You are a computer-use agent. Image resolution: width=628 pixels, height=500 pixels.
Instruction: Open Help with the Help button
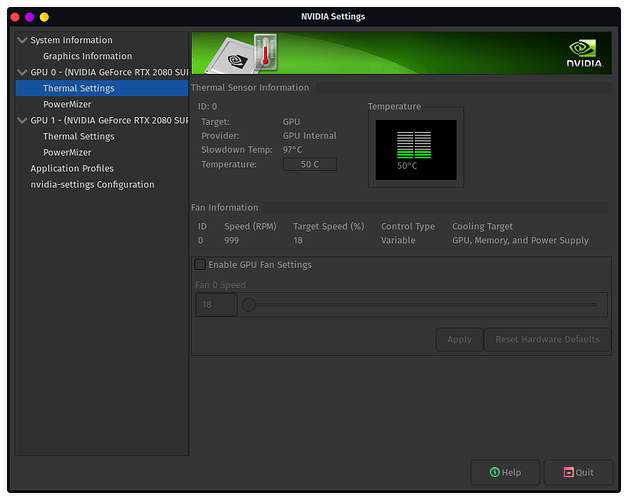[505, 472]
